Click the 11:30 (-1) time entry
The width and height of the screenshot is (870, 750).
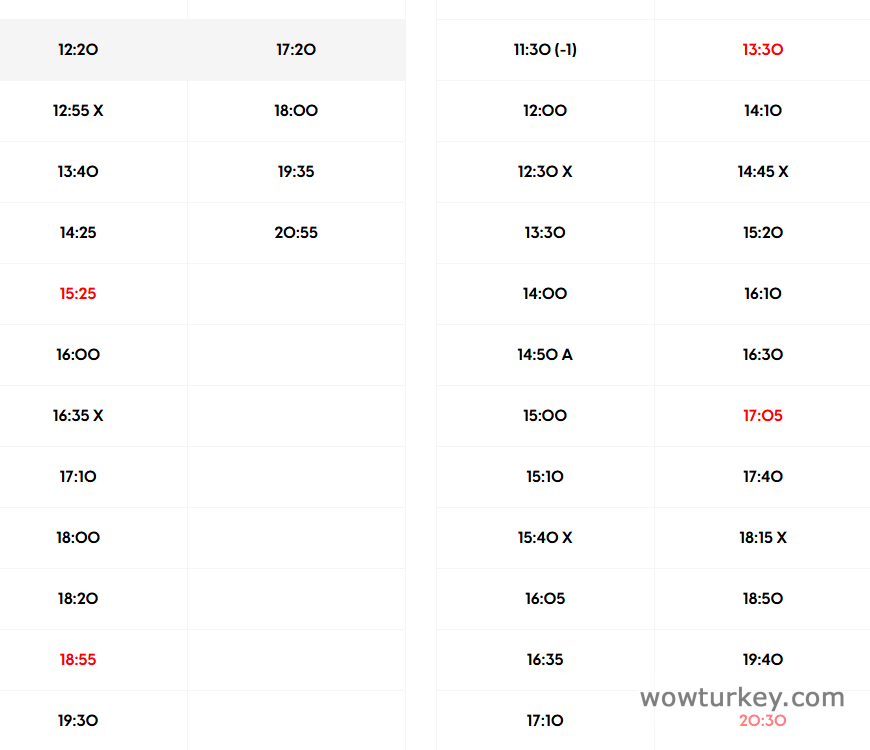coord(545,50)
